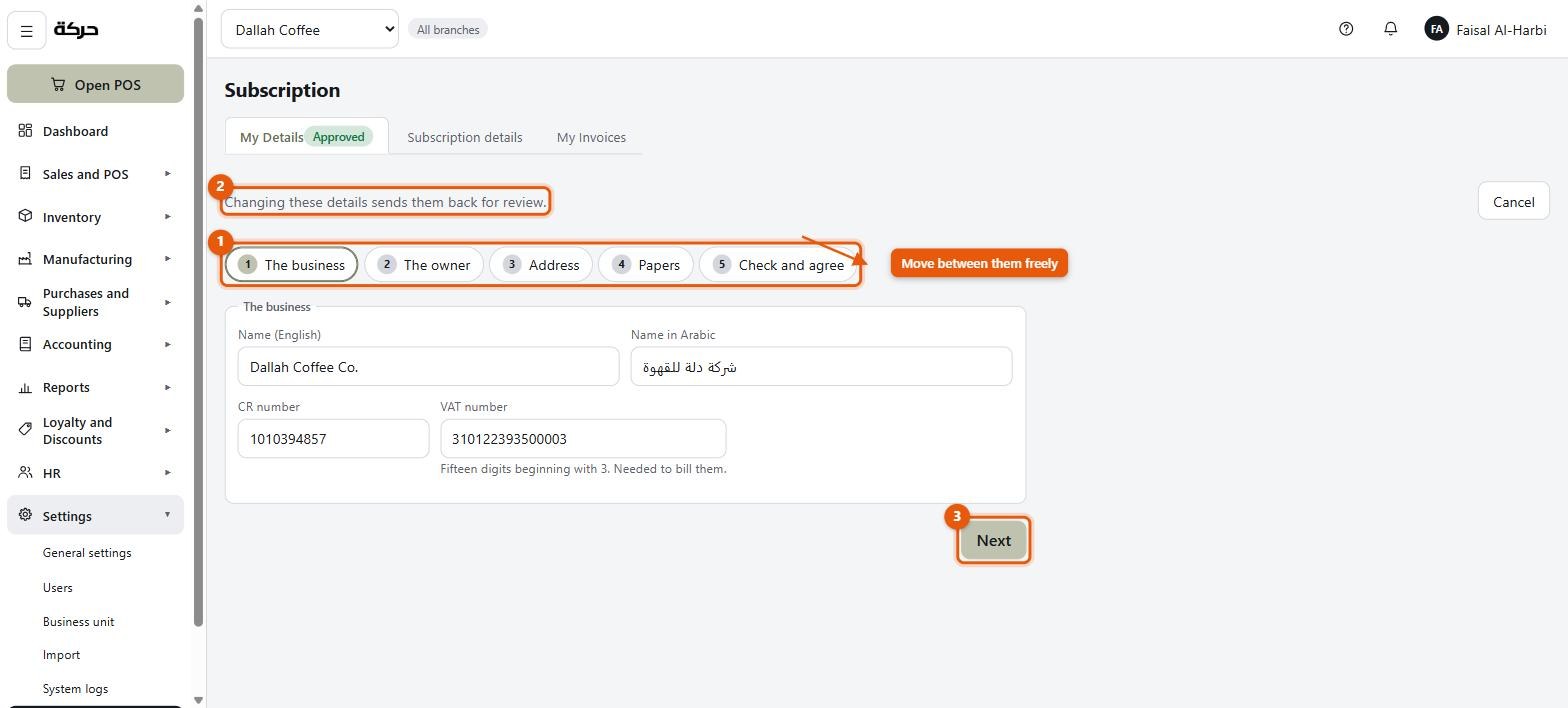Click the Manufacturing factory icon
Screen dimensions: 1568x708
[x=25, y=259]
